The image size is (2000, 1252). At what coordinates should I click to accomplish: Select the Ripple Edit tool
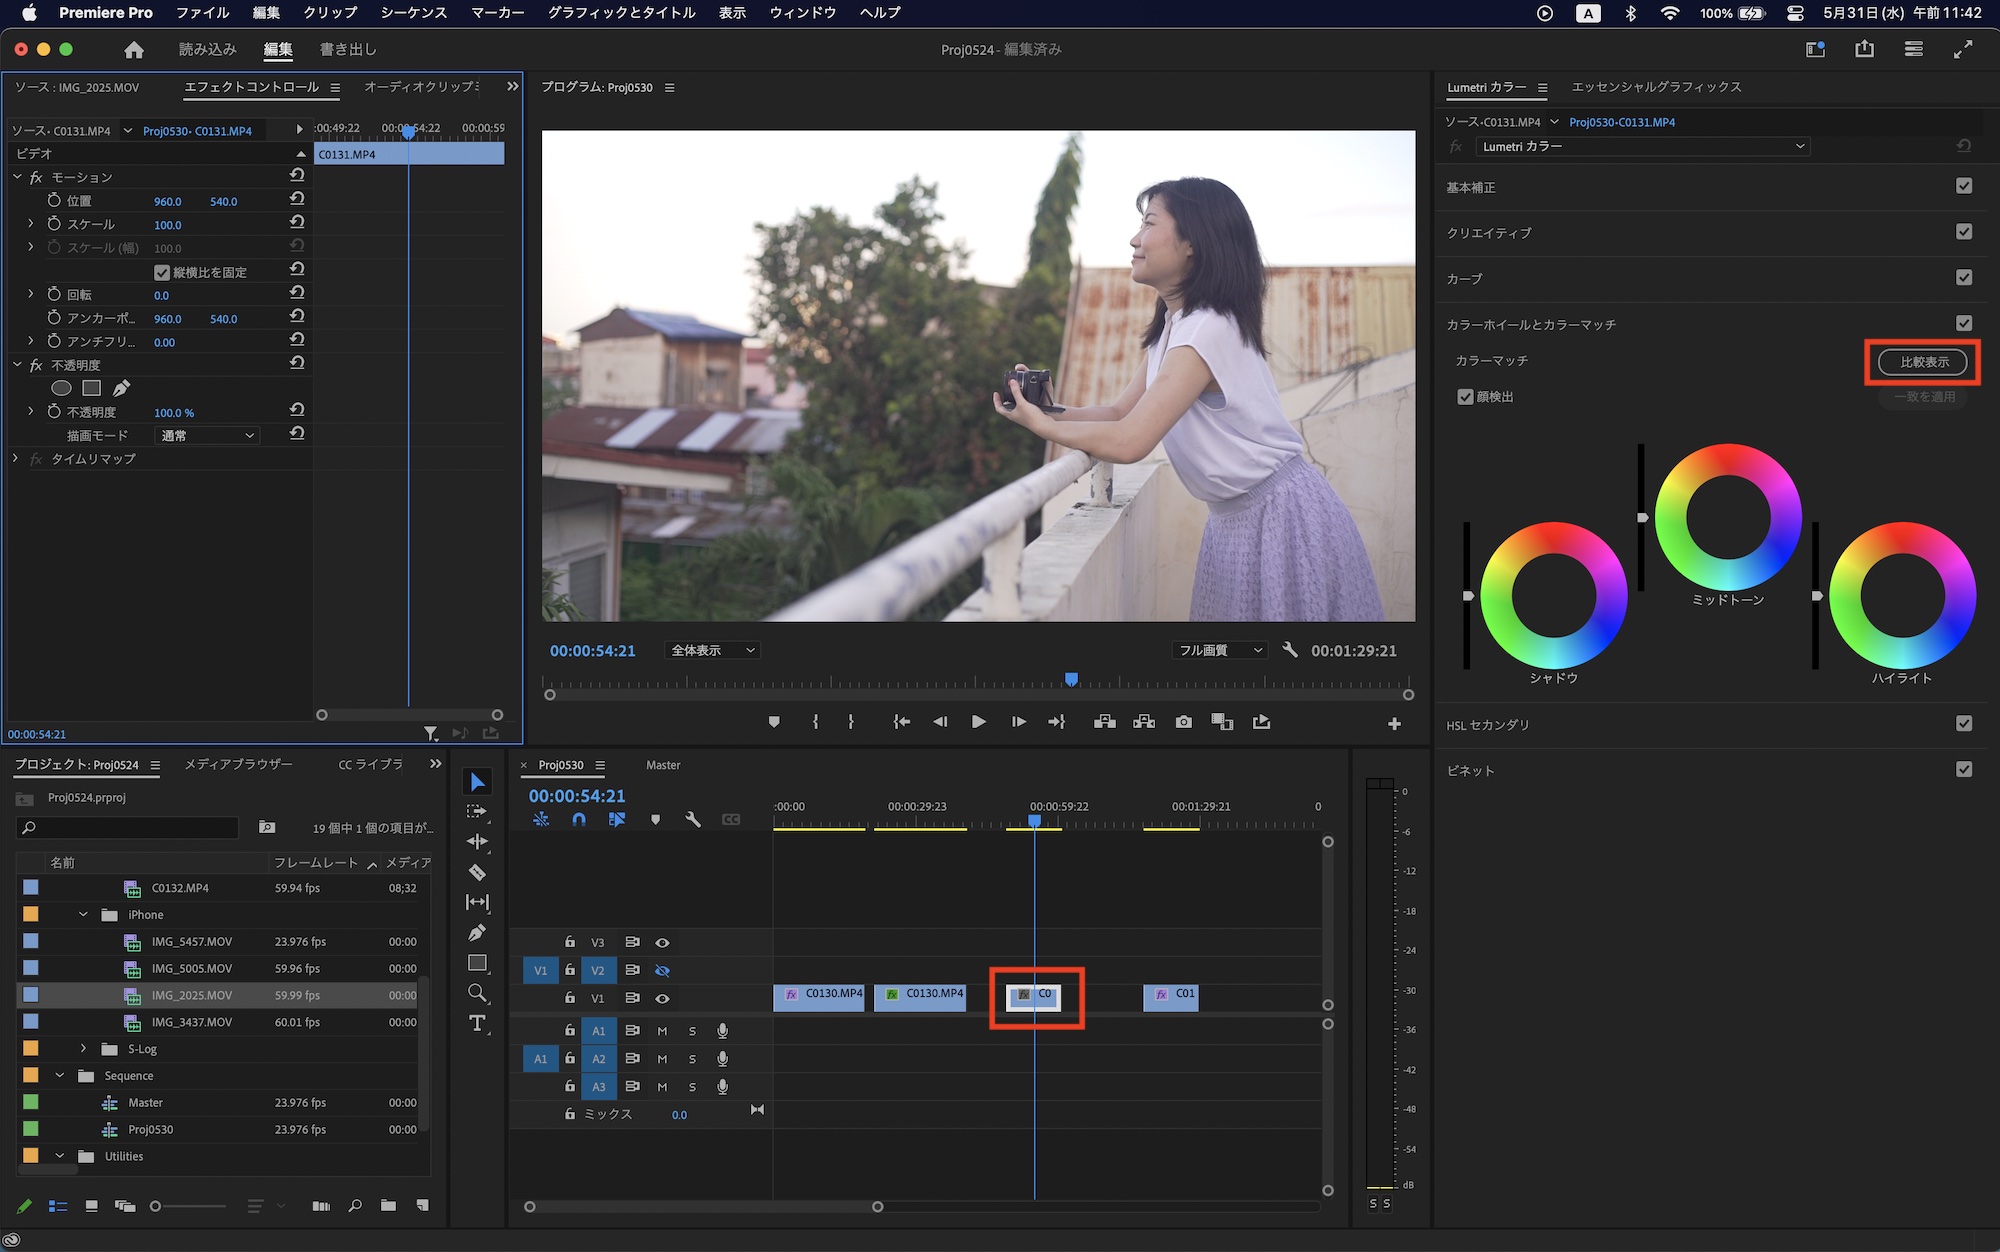point(477,842)
